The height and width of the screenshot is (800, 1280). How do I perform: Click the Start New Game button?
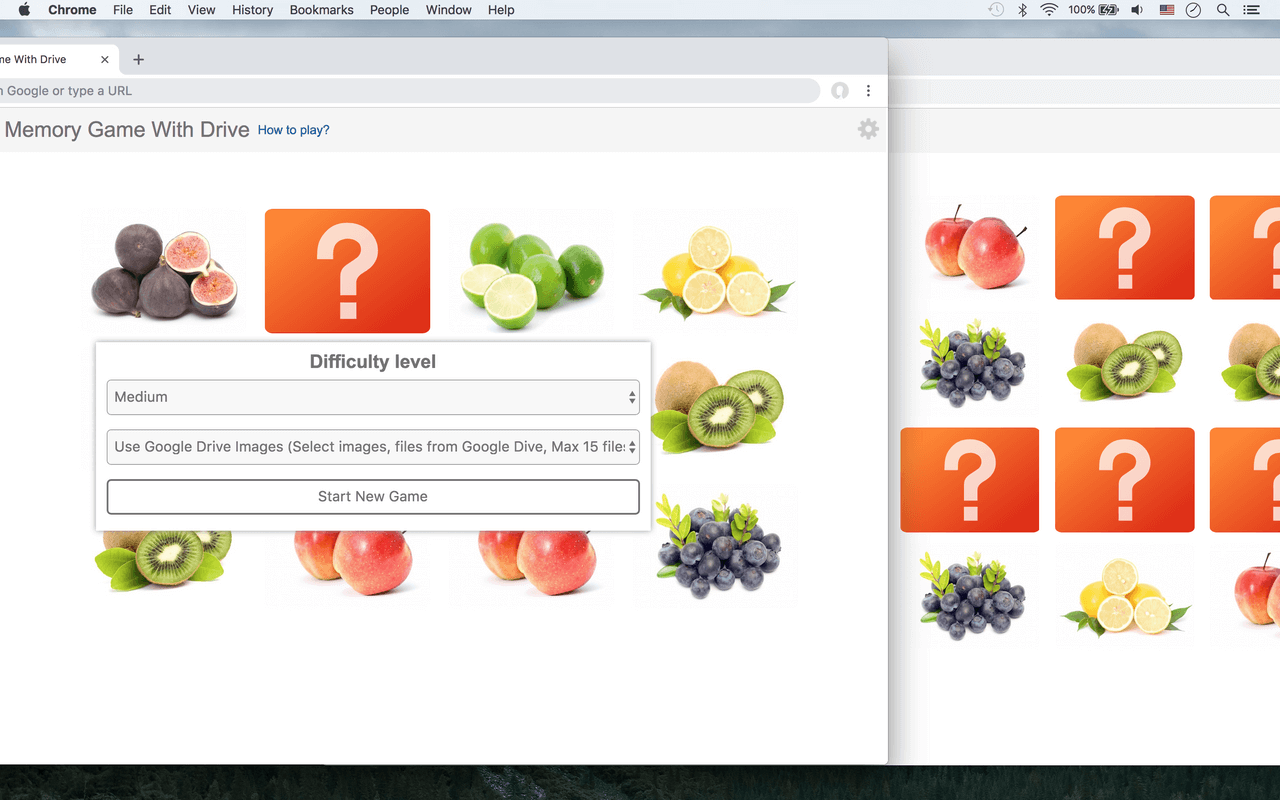(372, 497)
